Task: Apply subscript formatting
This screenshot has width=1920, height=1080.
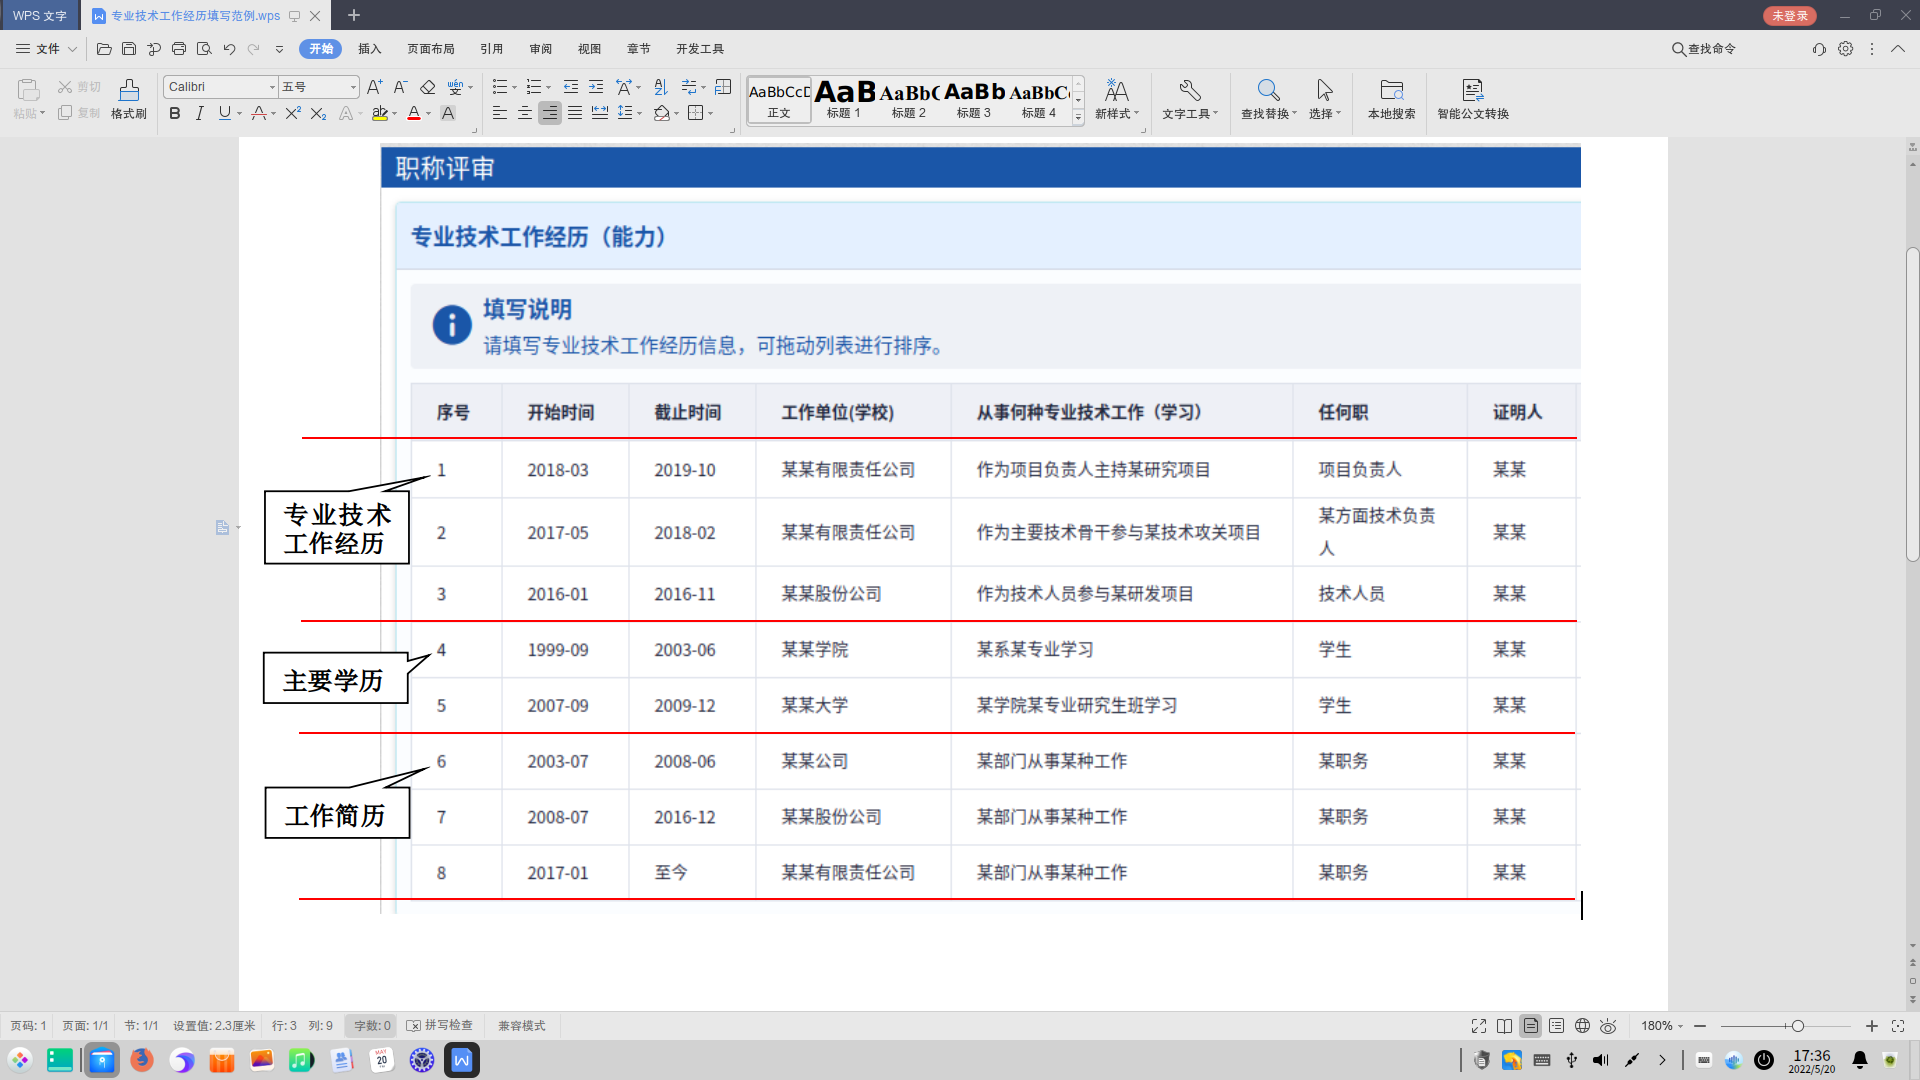Action: [318, 113]
